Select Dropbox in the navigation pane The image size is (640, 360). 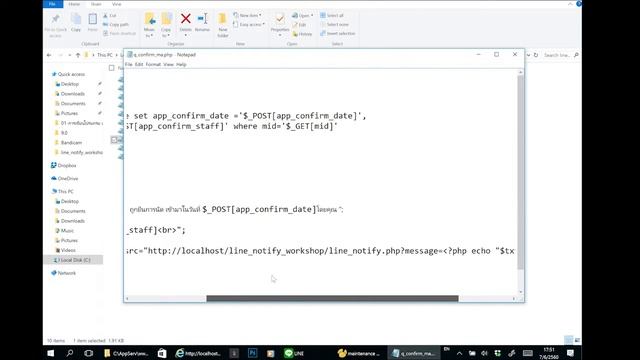[x=64, y=165]
